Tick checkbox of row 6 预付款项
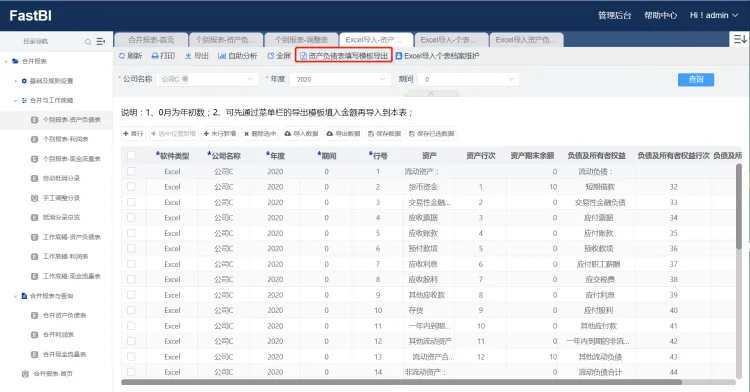The height and width of the screenshot is (392, 750). [x=131, y=248]
